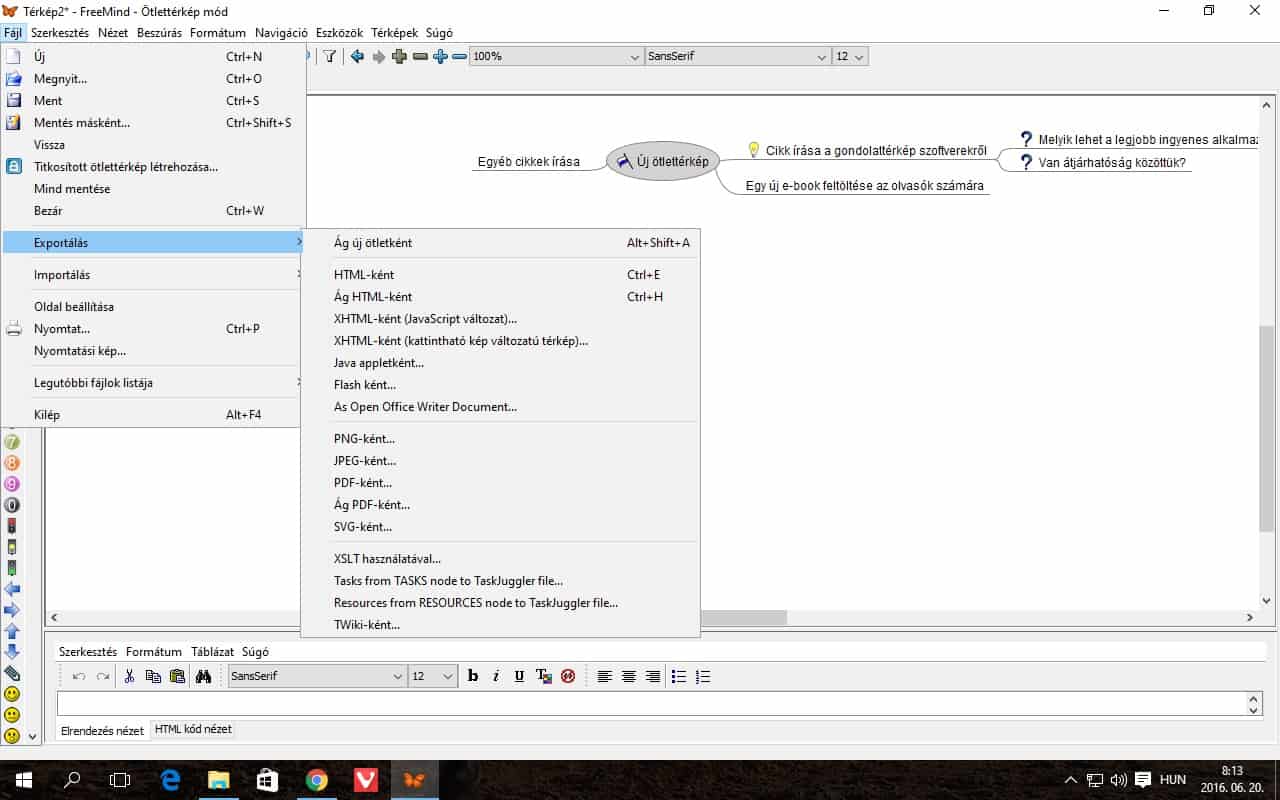Add the pink number 9 priority icon
The image size is (1280, 800).
click(x=12, y=484)
